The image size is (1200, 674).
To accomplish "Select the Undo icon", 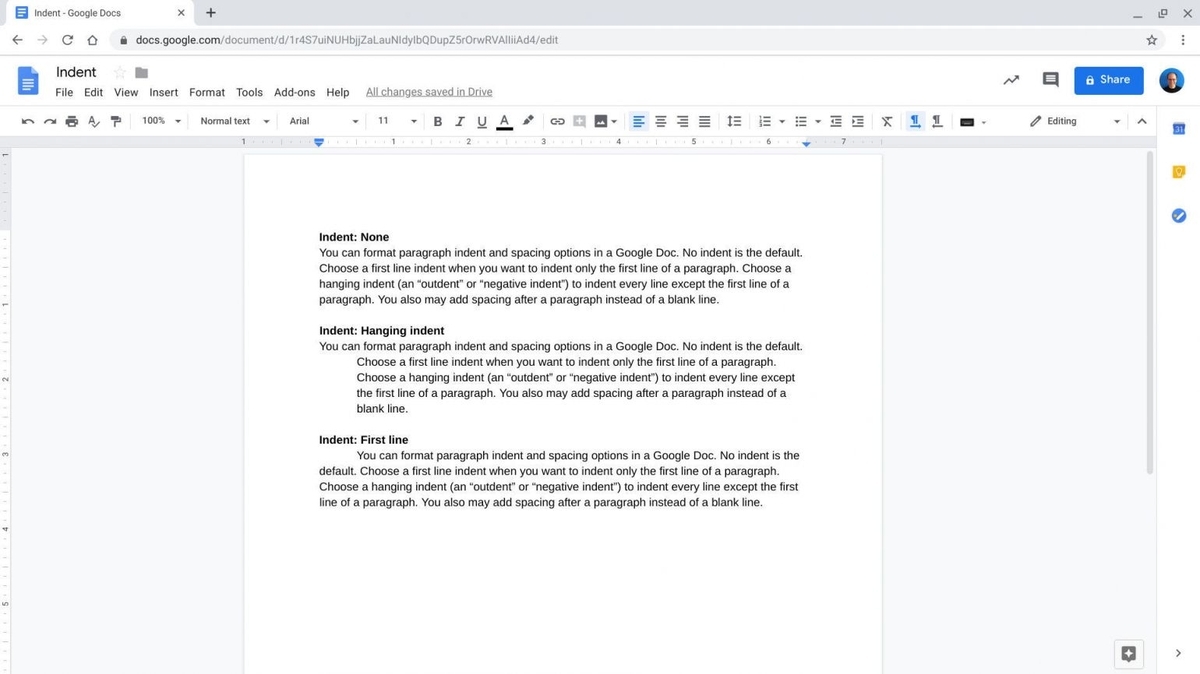I will [x=28, y=121].
